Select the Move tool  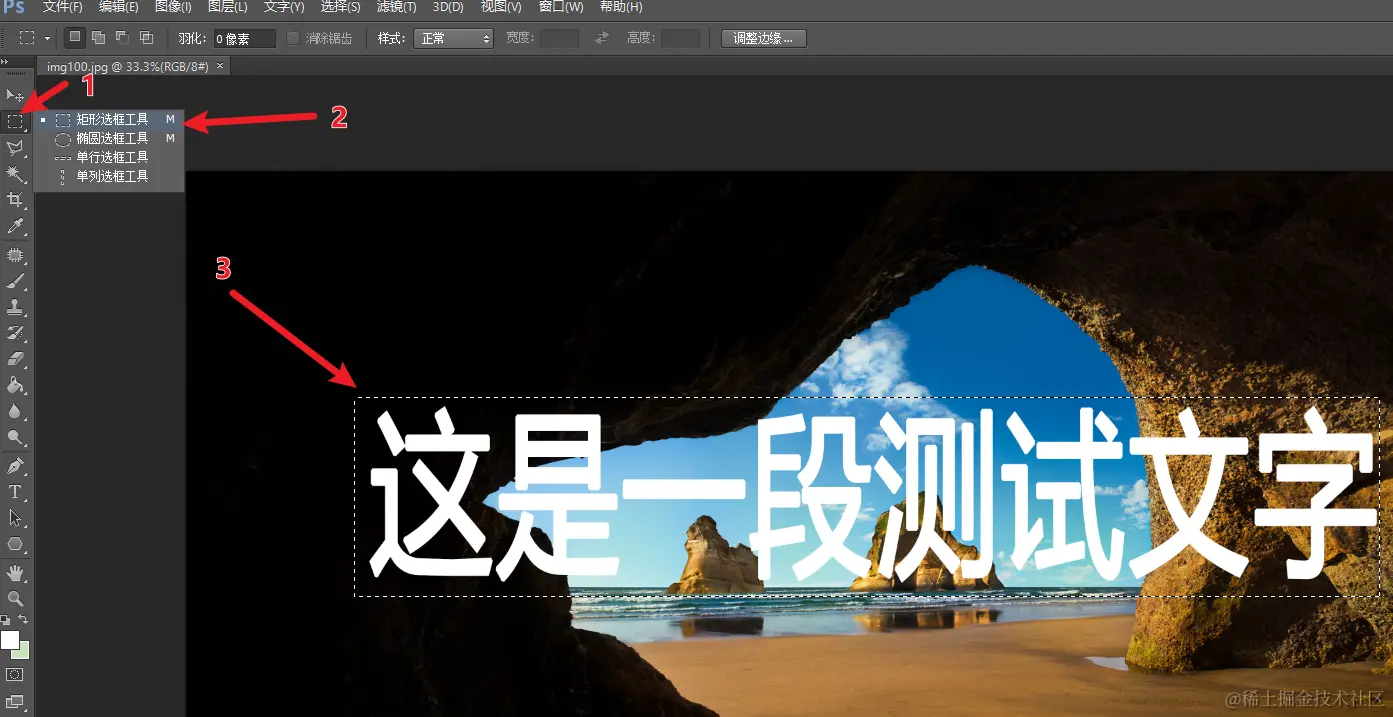(x=14, y=95)
